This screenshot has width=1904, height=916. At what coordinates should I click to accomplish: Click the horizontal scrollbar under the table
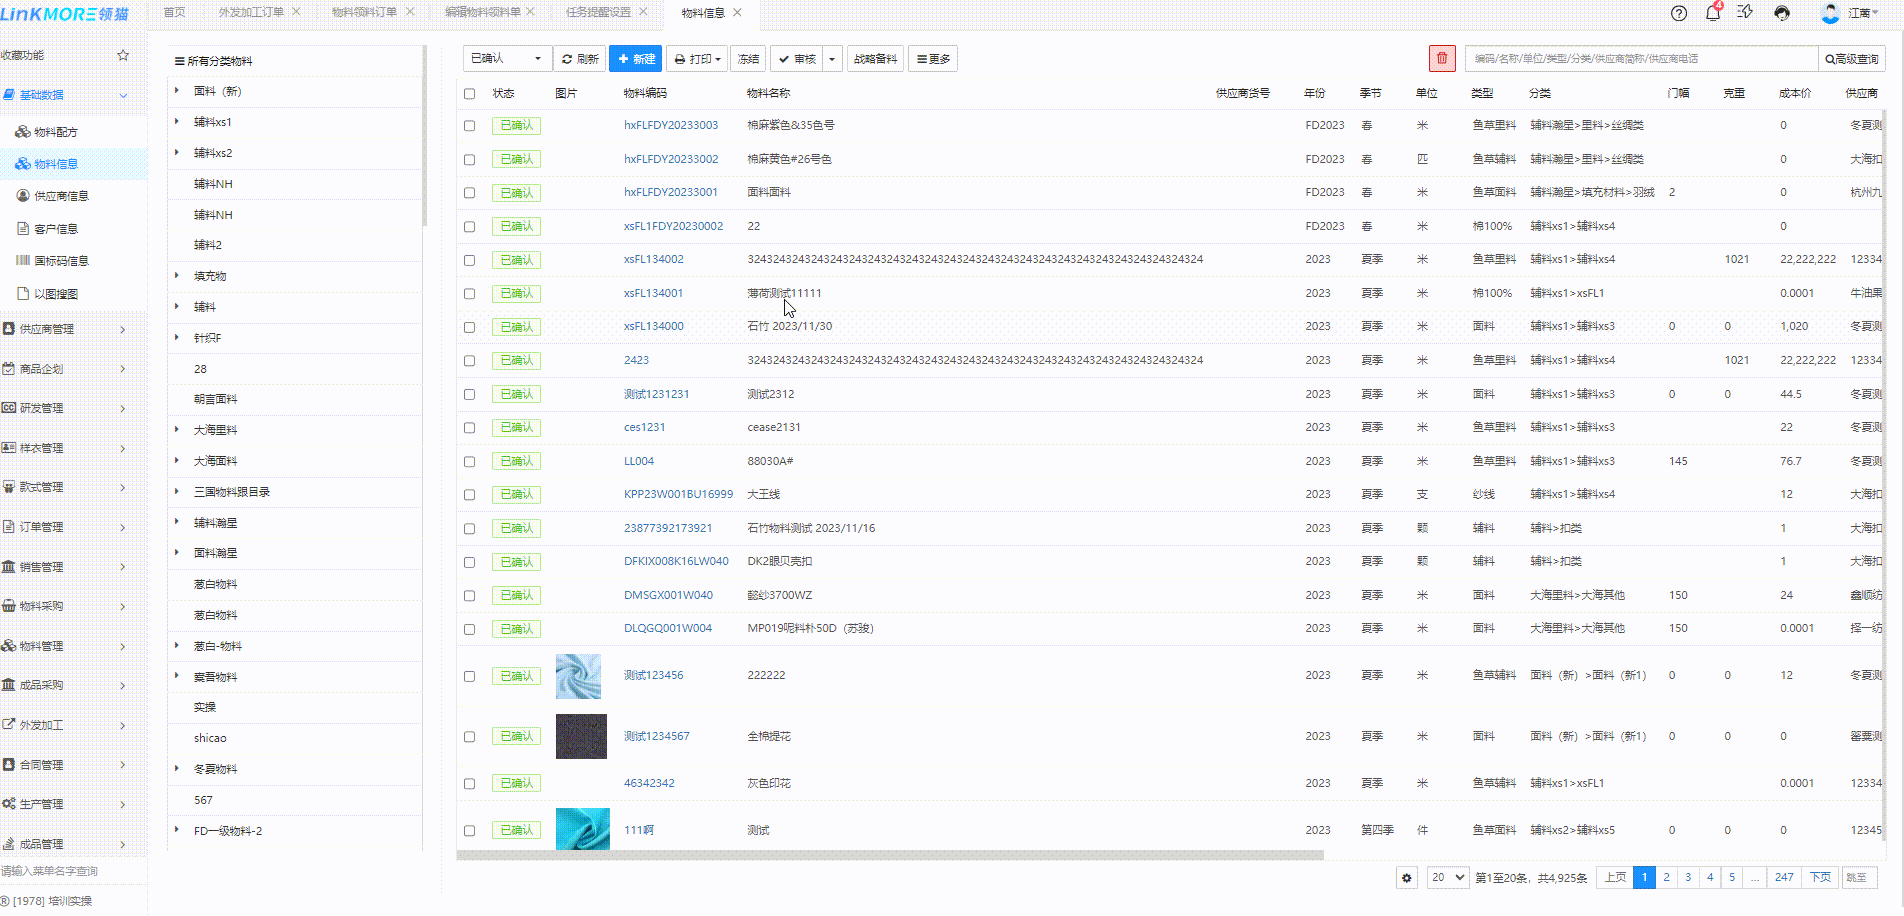click(x=890, y=856)
